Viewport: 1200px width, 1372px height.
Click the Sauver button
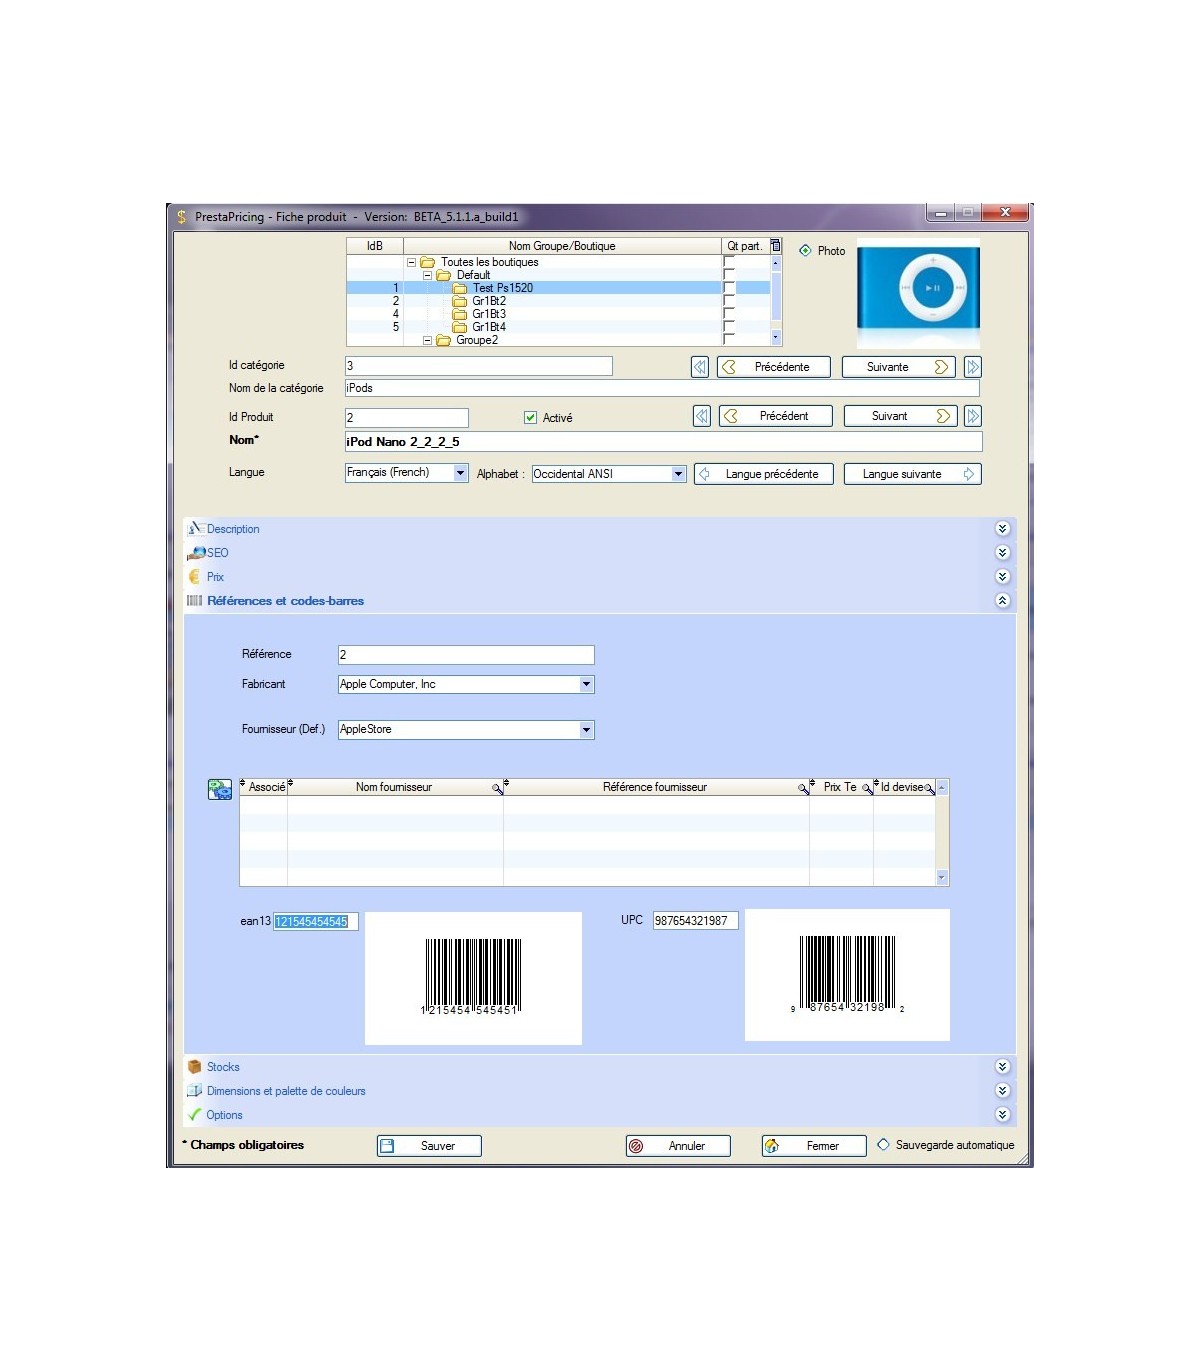pyautogui.click(x=429, y=1146)
